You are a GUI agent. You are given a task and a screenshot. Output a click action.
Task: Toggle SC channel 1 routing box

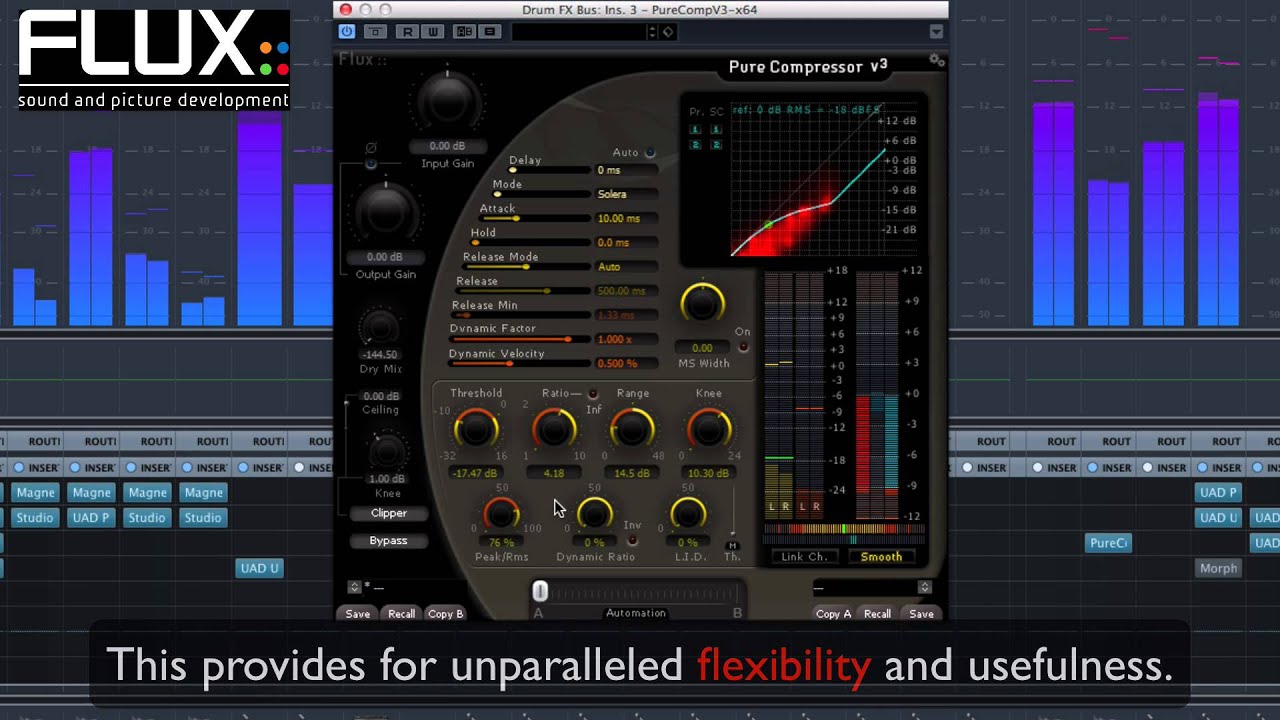pyautogui.click(x=716, y=130)
